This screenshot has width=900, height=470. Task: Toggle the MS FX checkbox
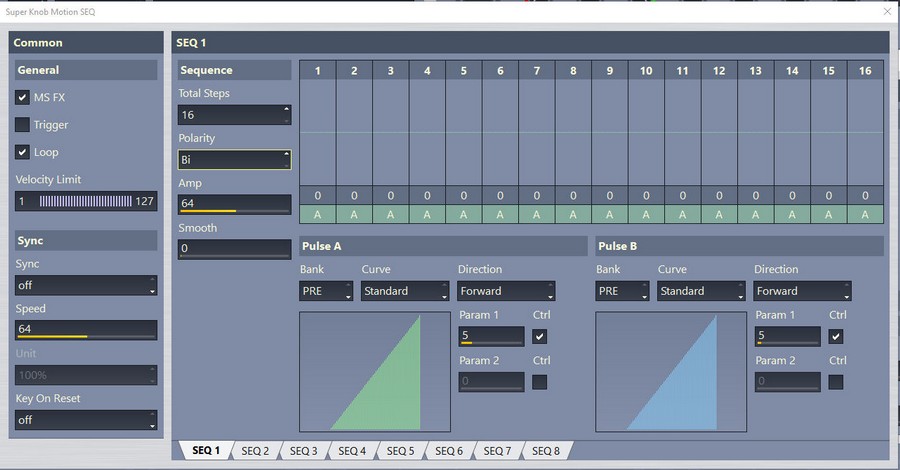[22, 98]
